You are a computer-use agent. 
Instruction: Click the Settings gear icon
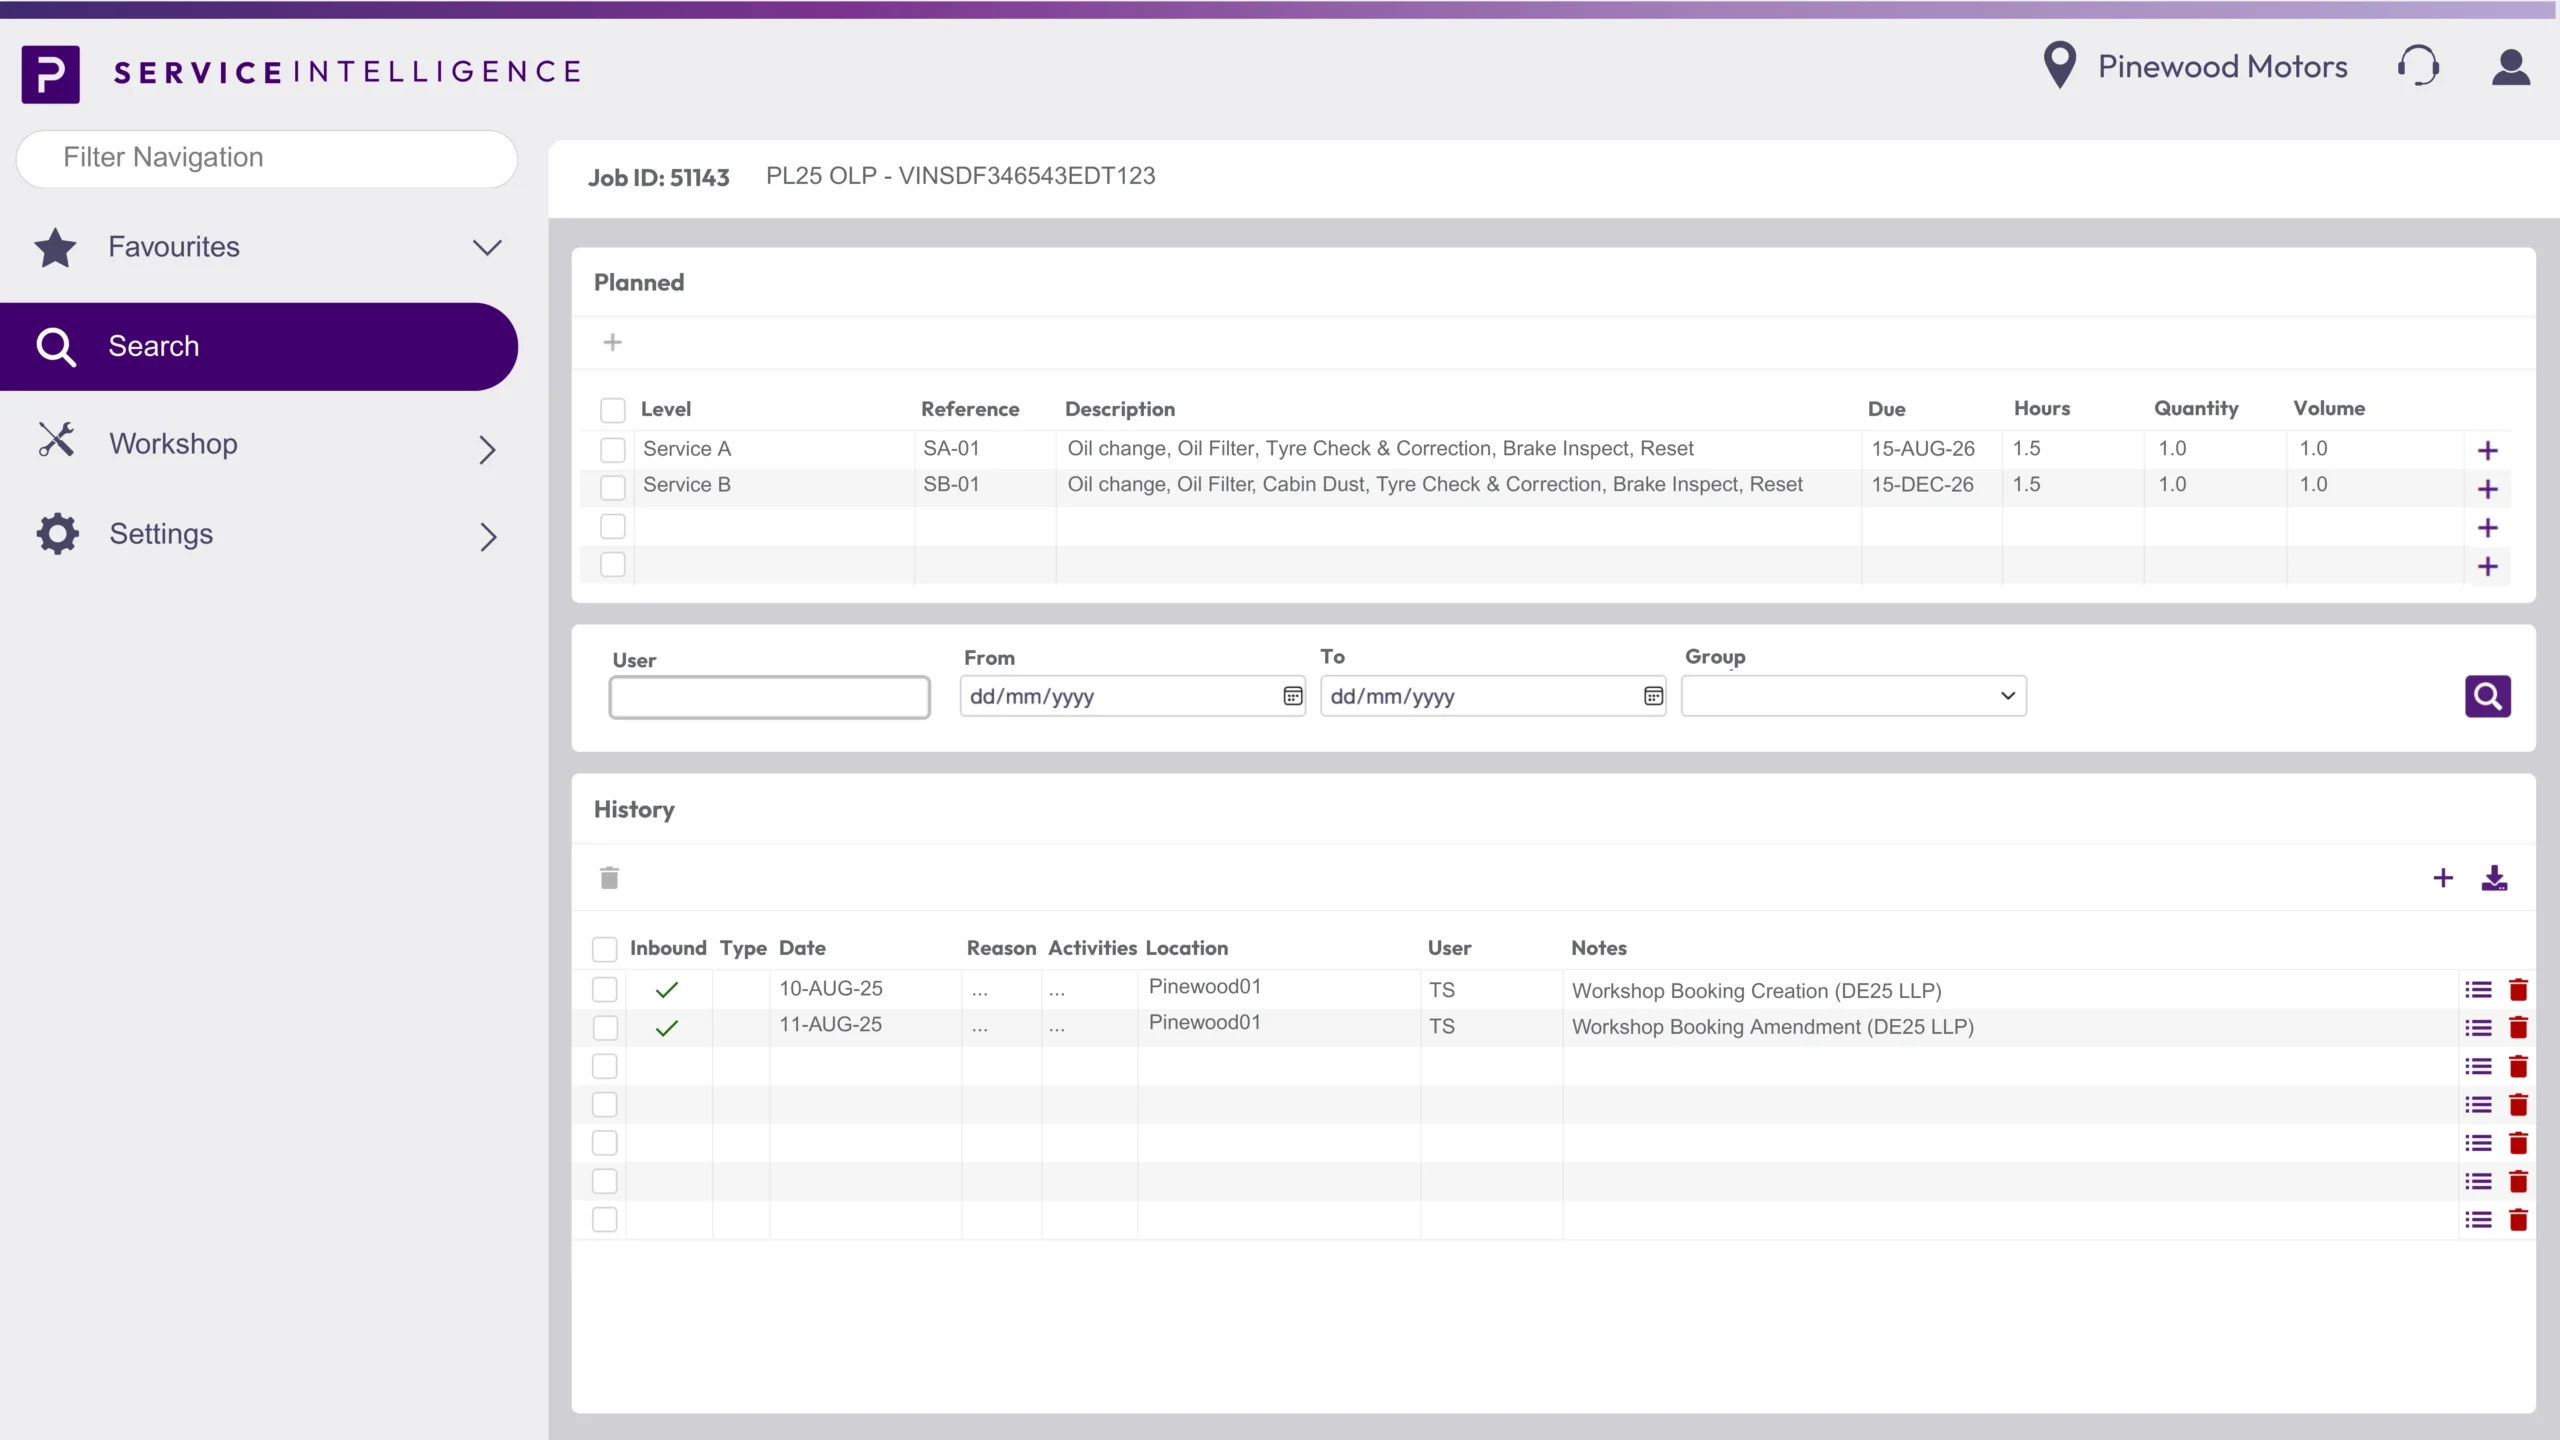coord(57,534)
